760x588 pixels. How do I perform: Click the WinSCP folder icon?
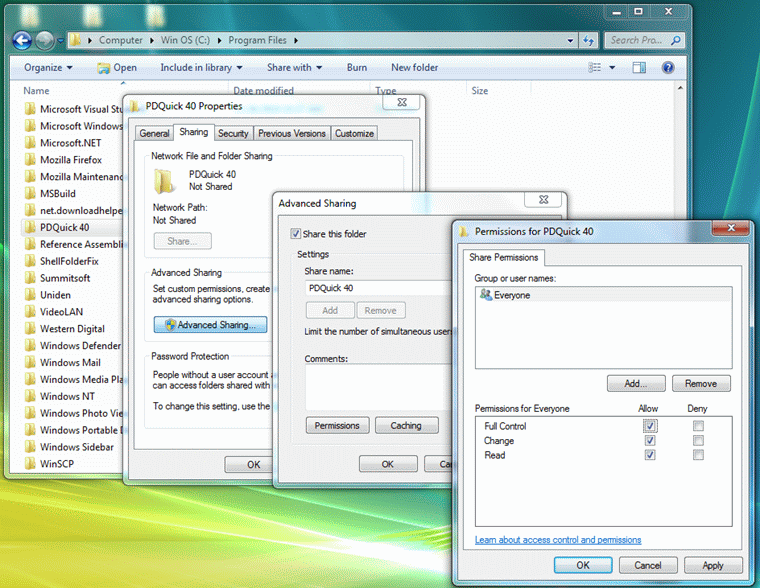tap(29, 464)
